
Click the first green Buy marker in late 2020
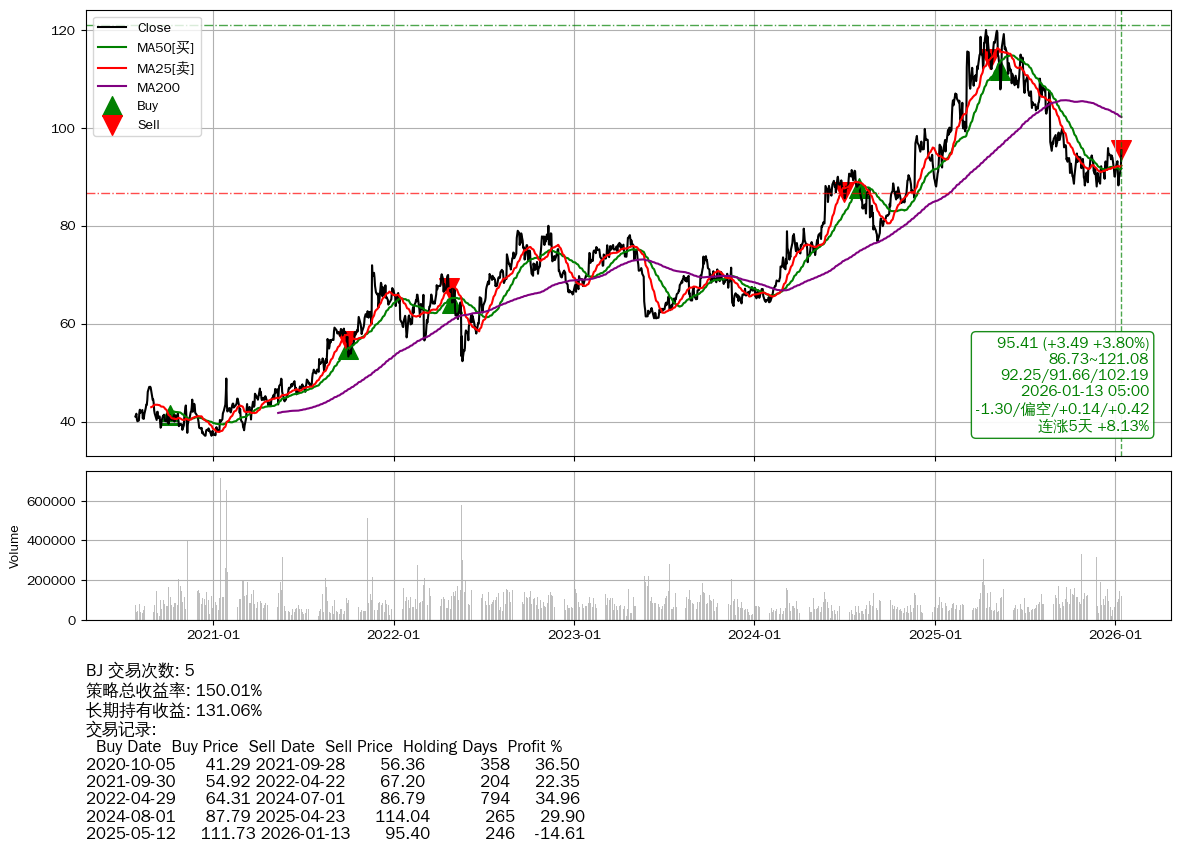tap(171, 416)
